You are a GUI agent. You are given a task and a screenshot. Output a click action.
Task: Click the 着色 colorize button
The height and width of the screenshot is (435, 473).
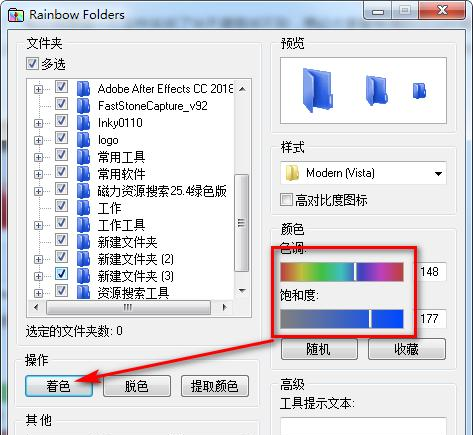pos(59,386)
